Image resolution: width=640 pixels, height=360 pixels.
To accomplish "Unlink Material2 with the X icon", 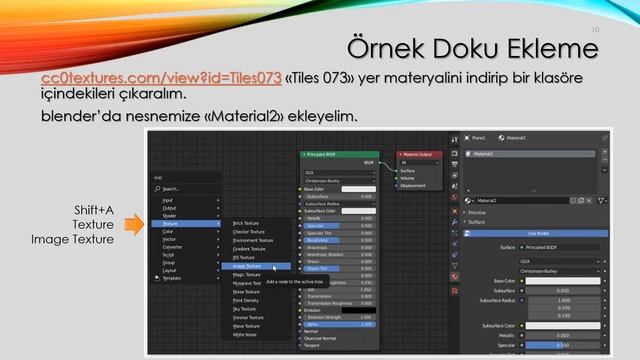I will coord(589,200).
